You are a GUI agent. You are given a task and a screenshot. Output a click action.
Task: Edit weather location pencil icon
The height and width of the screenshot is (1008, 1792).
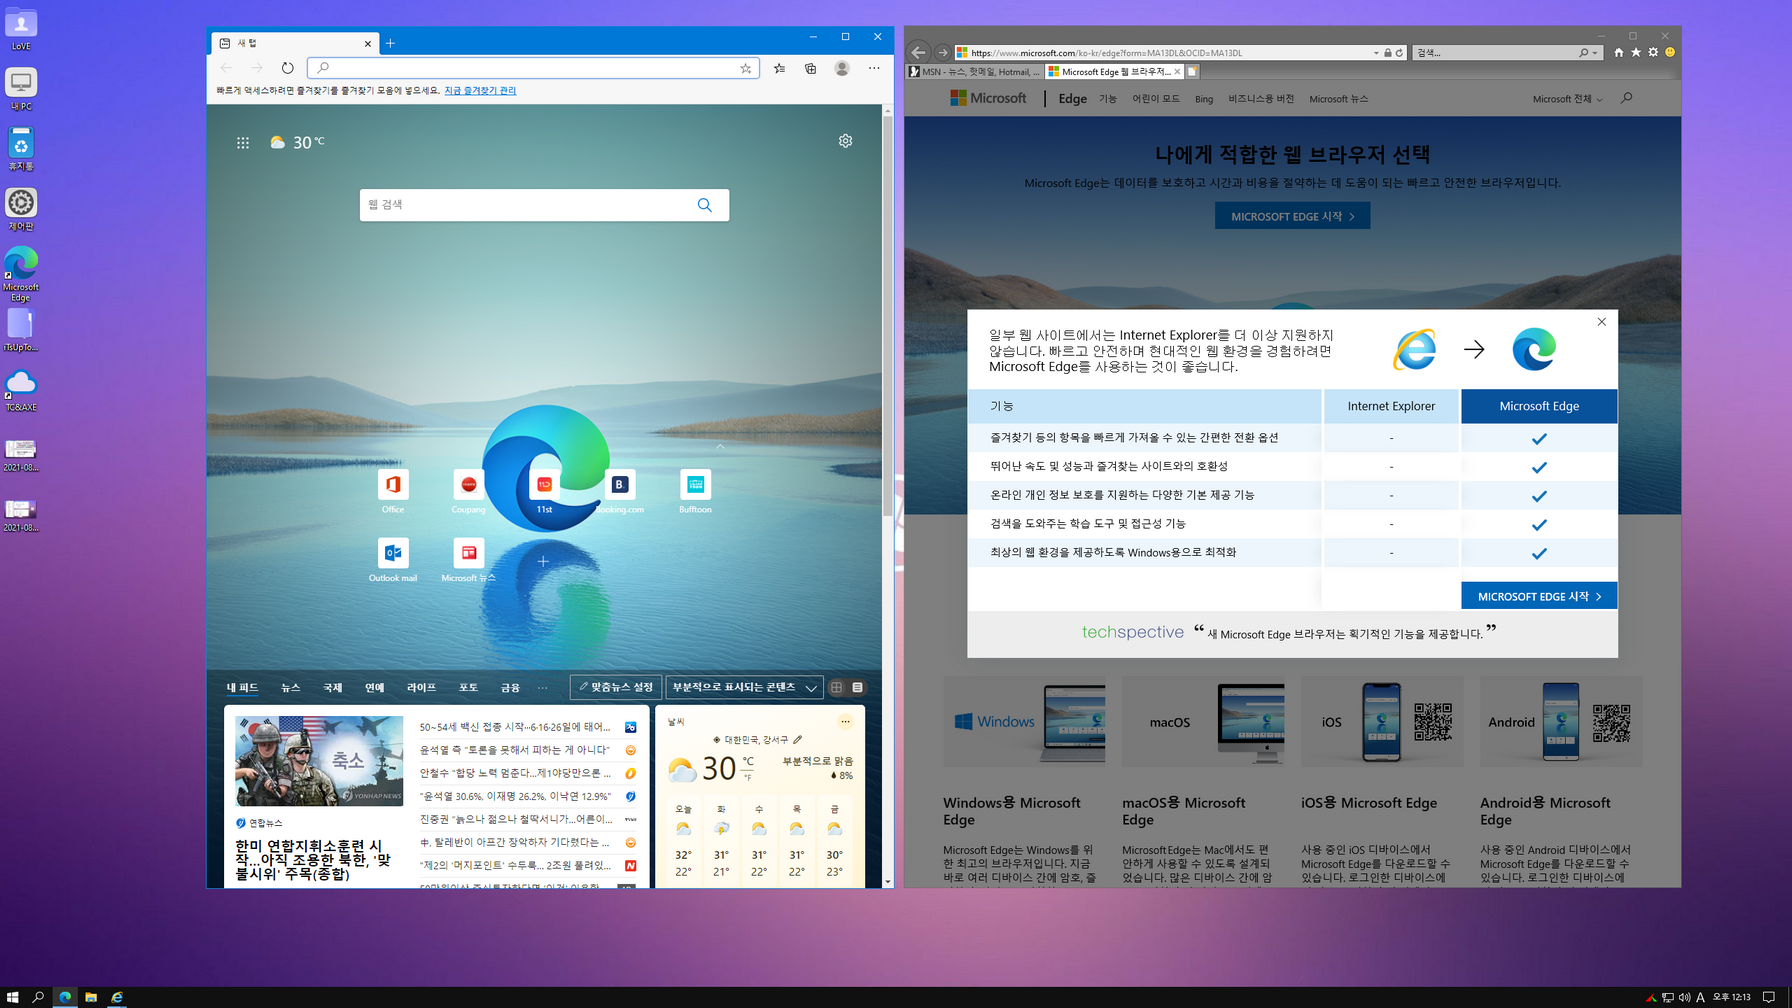(x=797, y=740)
